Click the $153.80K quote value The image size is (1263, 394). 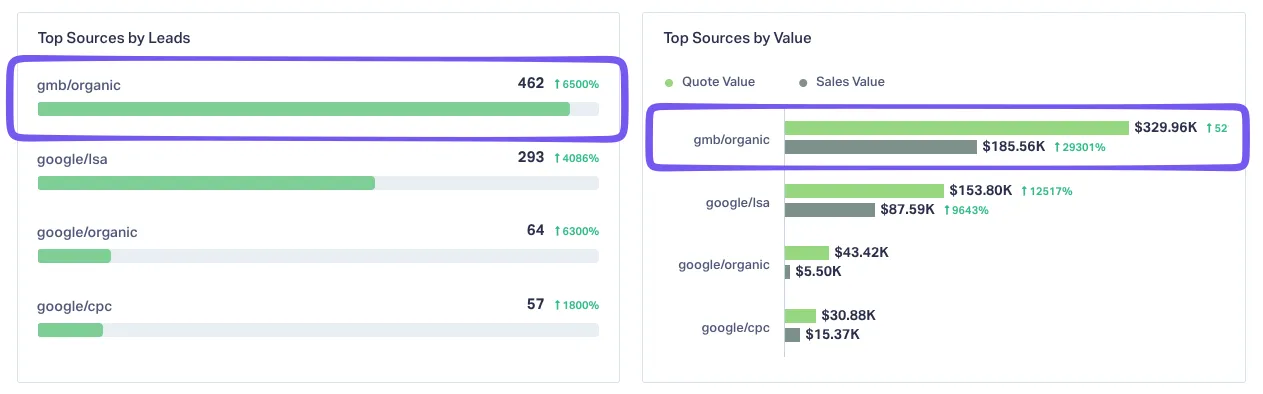click(x=980, y=190)
